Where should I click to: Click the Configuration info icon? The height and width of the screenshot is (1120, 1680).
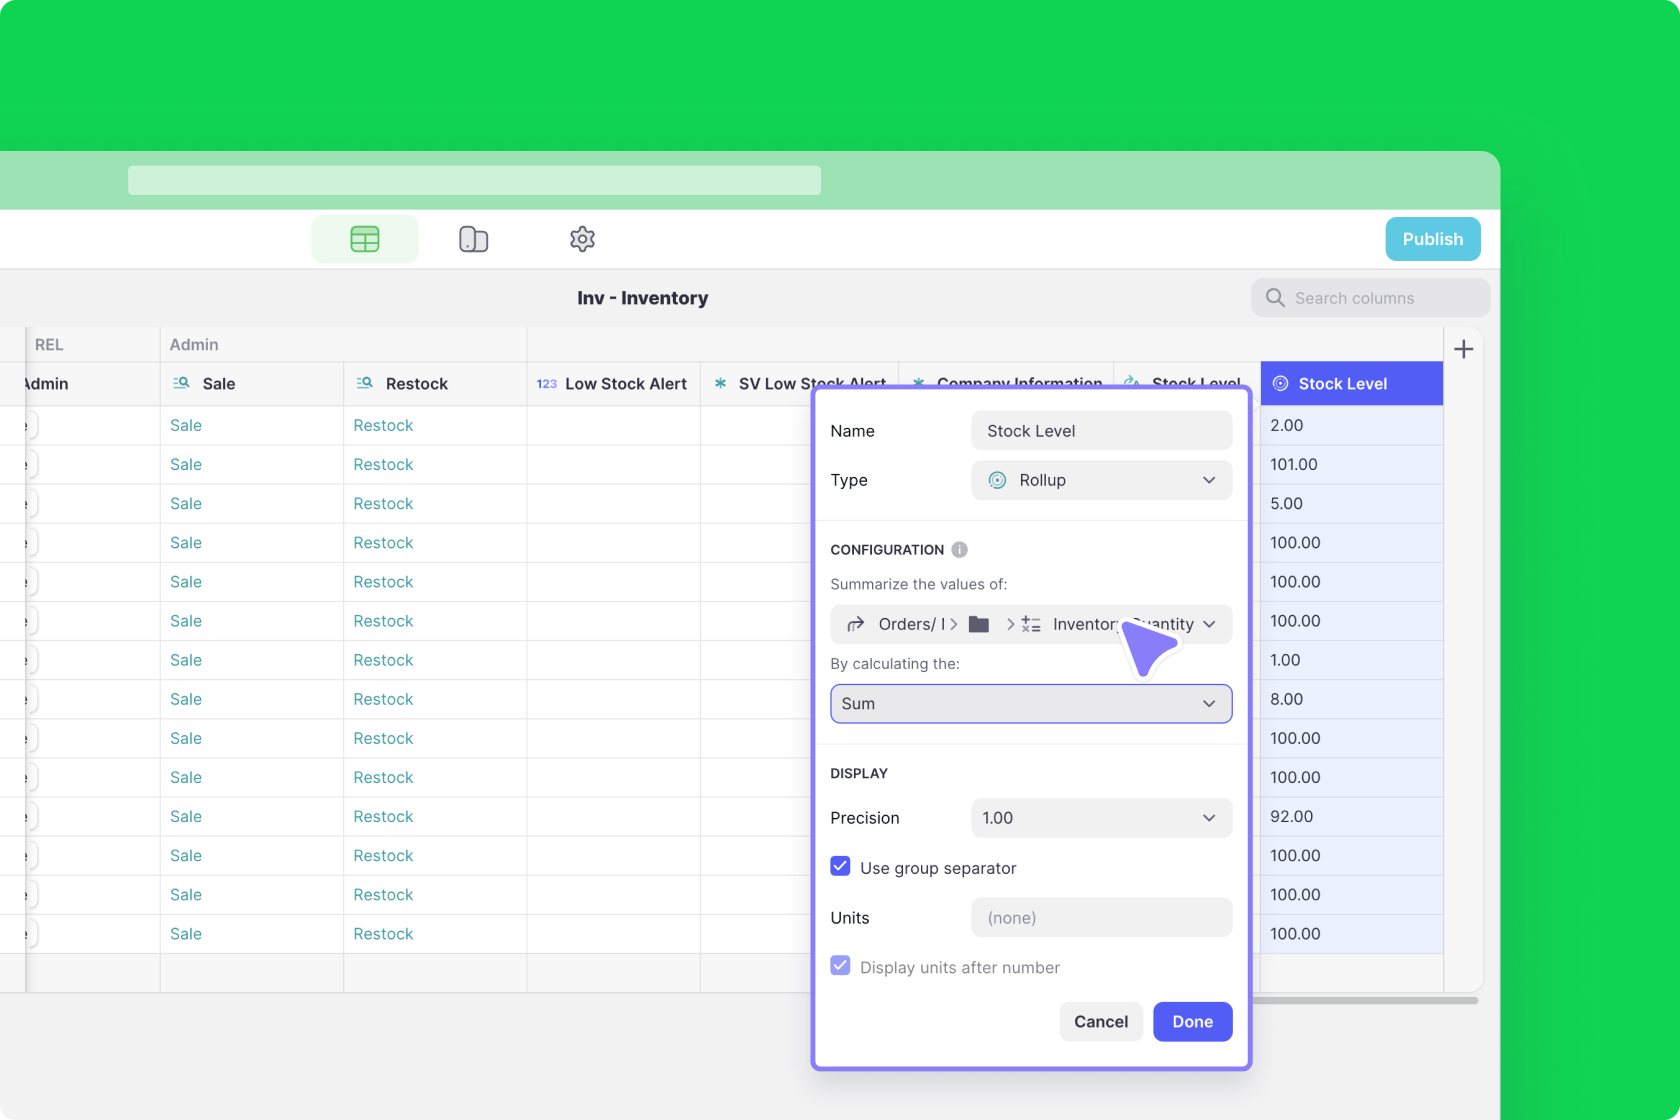pyautogui.click(x=959, y=550)
